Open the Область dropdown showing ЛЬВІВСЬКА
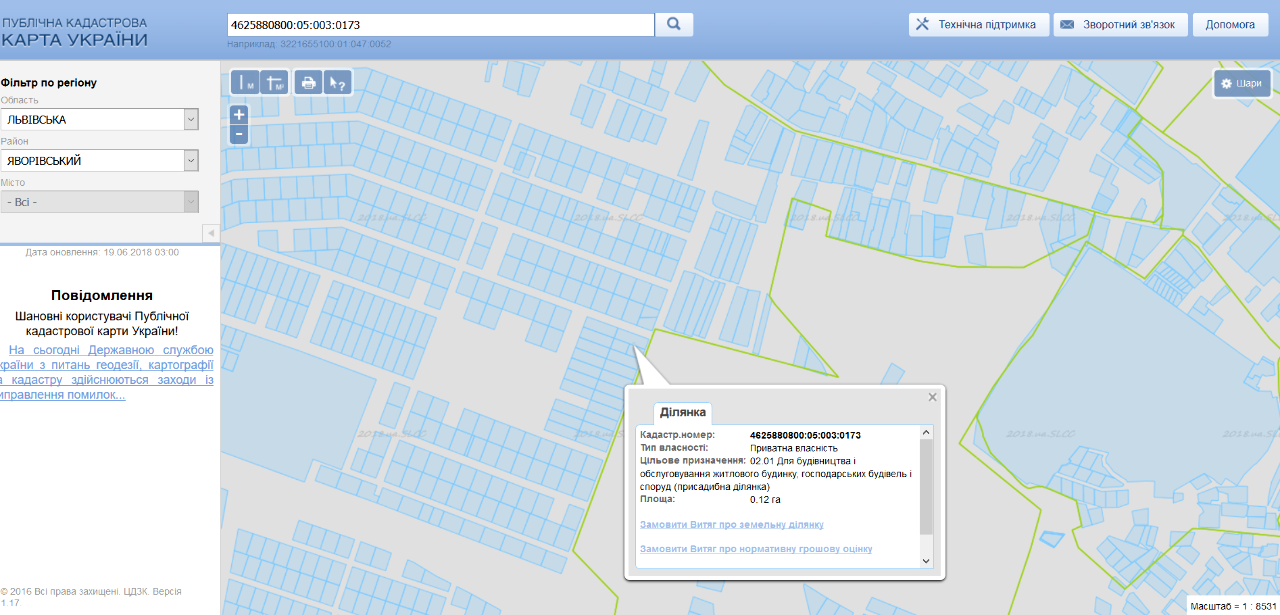 tap(100, 119)
